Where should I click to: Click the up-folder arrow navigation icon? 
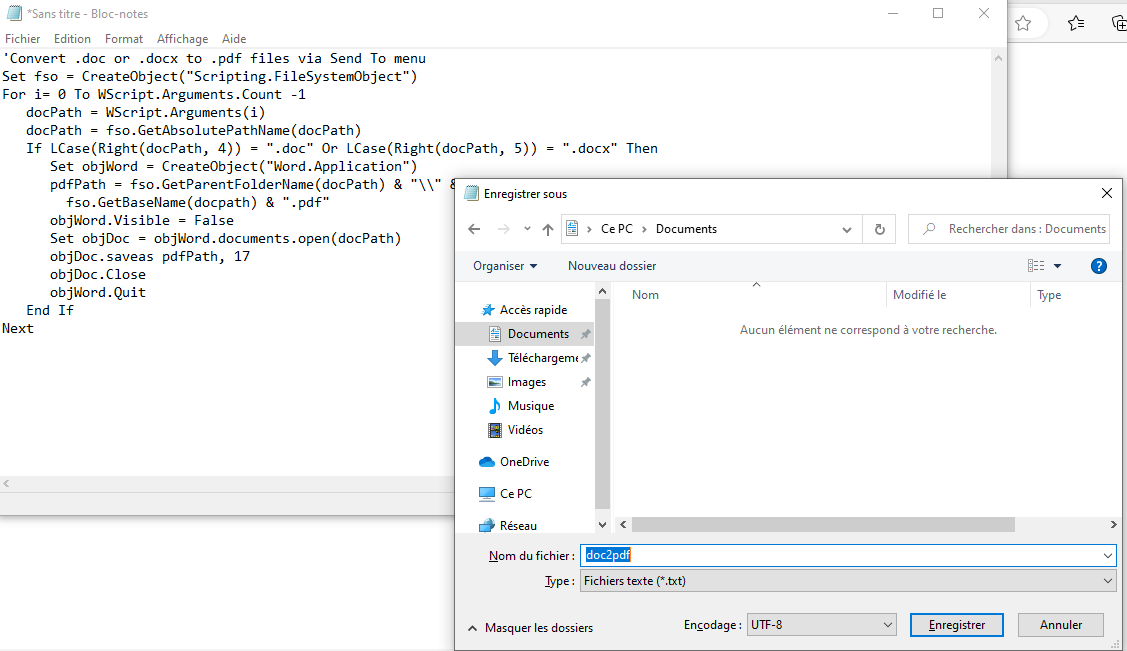click(x=548, y=229)
